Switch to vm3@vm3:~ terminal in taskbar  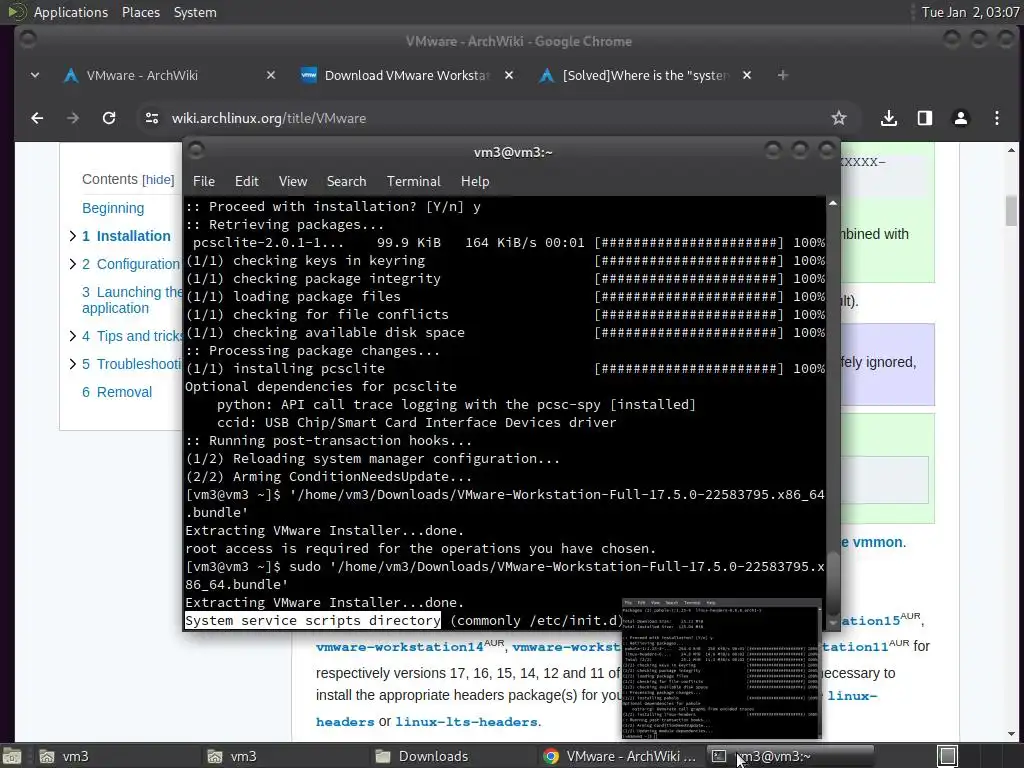(788, 756)
